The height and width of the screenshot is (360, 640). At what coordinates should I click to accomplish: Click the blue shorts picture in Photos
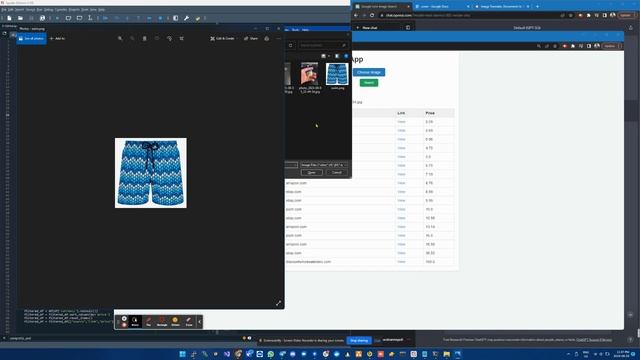coord(151,173)
